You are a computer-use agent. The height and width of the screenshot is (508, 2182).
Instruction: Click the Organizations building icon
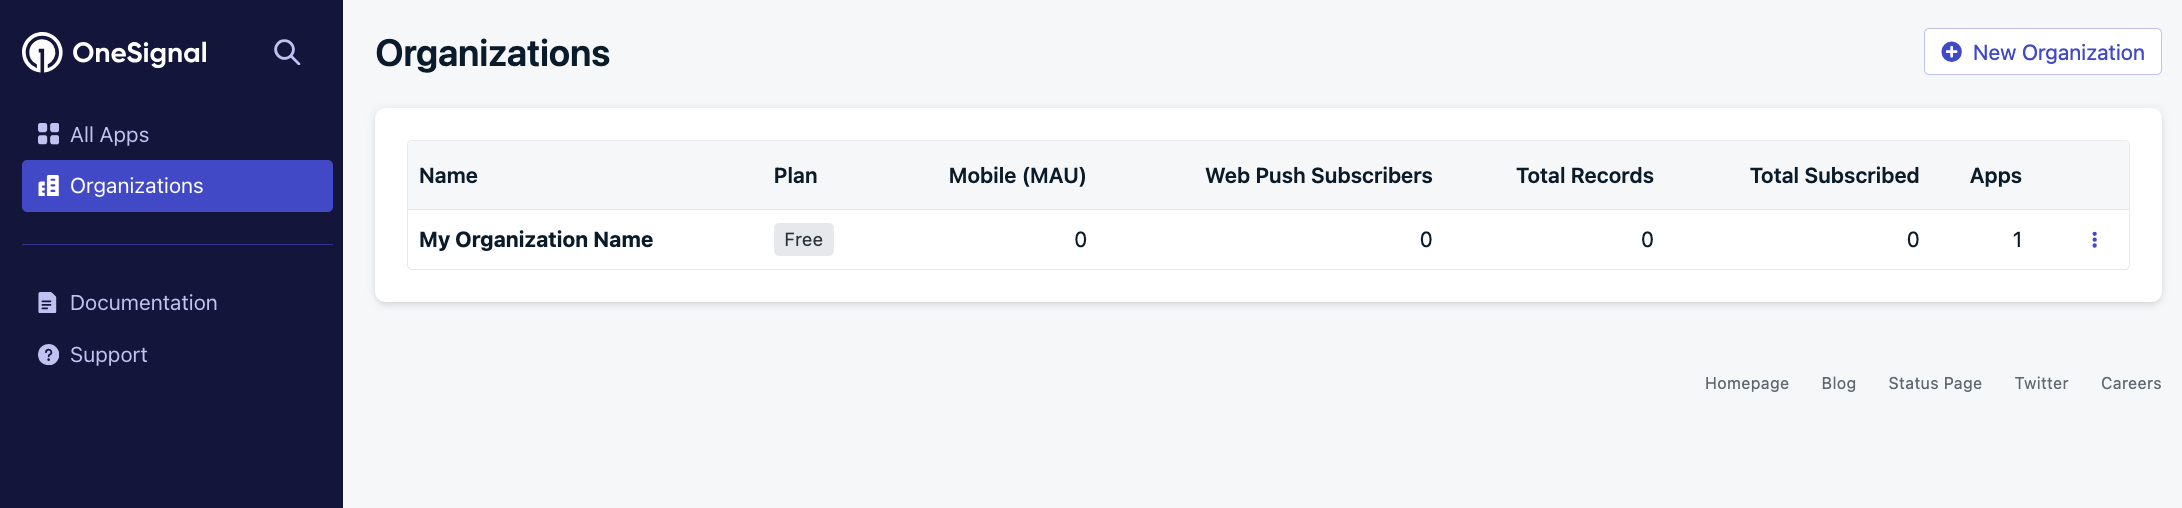pyautogui.click(x=48, y=186)
